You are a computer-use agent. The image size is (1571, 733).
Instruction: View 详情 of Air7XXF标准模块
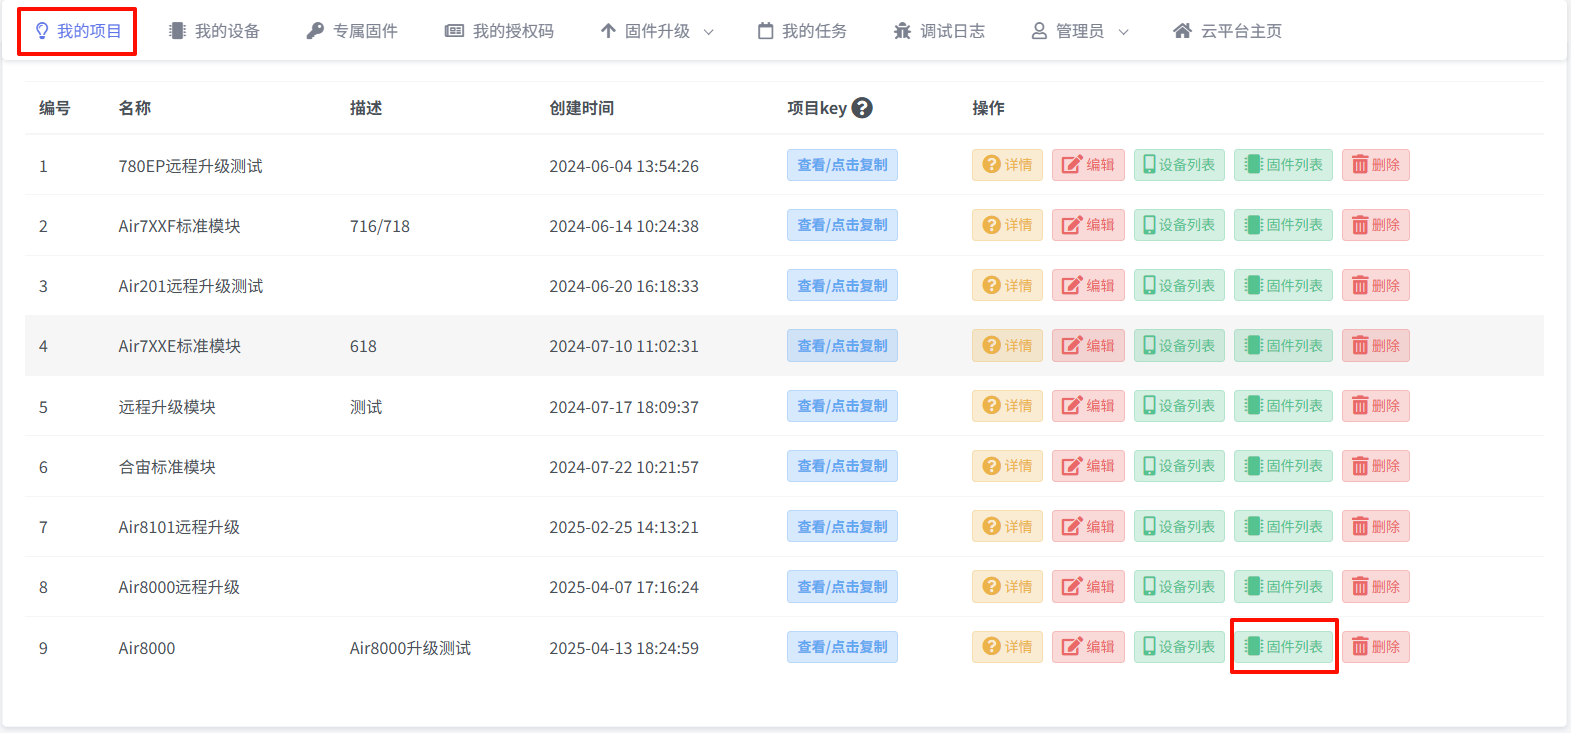pyautogui.click(x=1007, y=225)
